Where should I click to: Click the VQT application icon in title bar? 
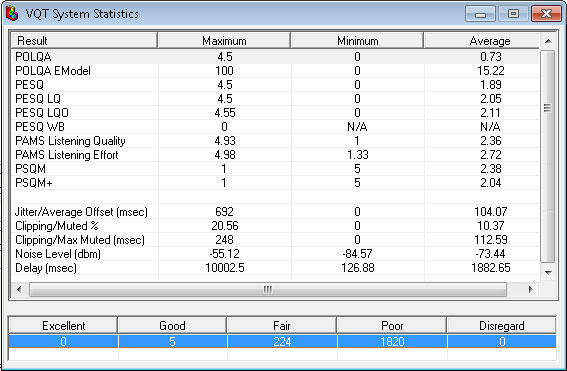pos(12,13)
